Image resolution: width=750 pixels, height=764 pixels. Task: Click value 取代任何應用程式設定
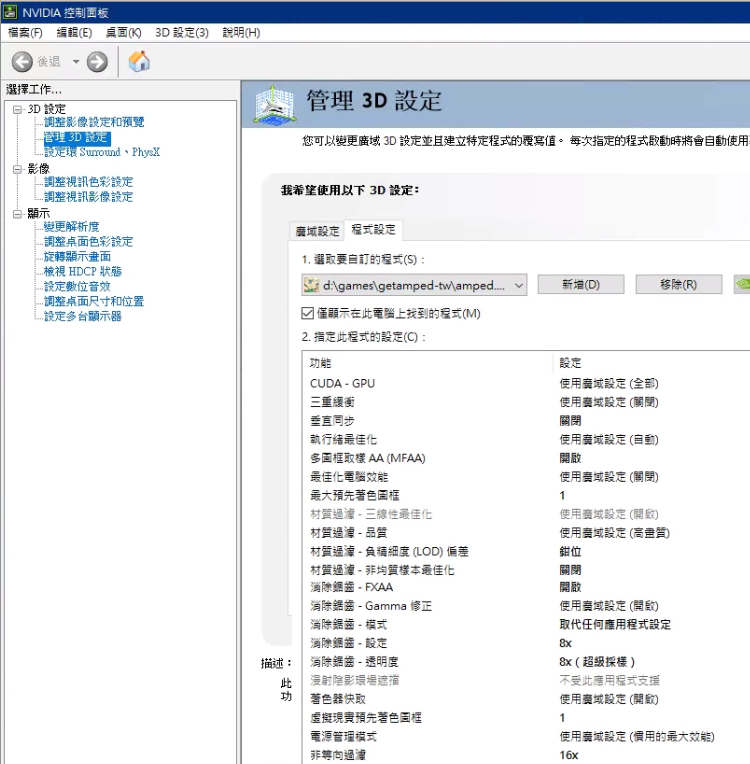point(615,625)
